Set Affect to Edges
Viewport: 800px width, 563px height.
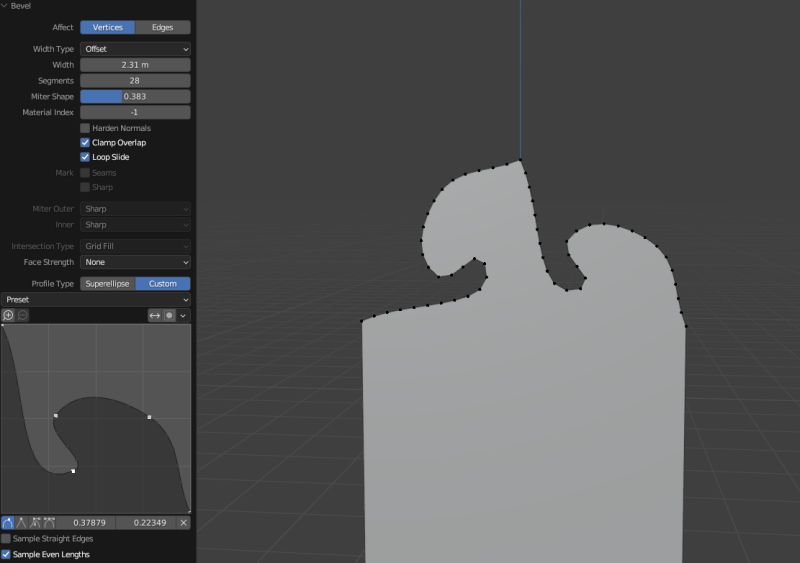pyautogui.click(x=163, y=28)
